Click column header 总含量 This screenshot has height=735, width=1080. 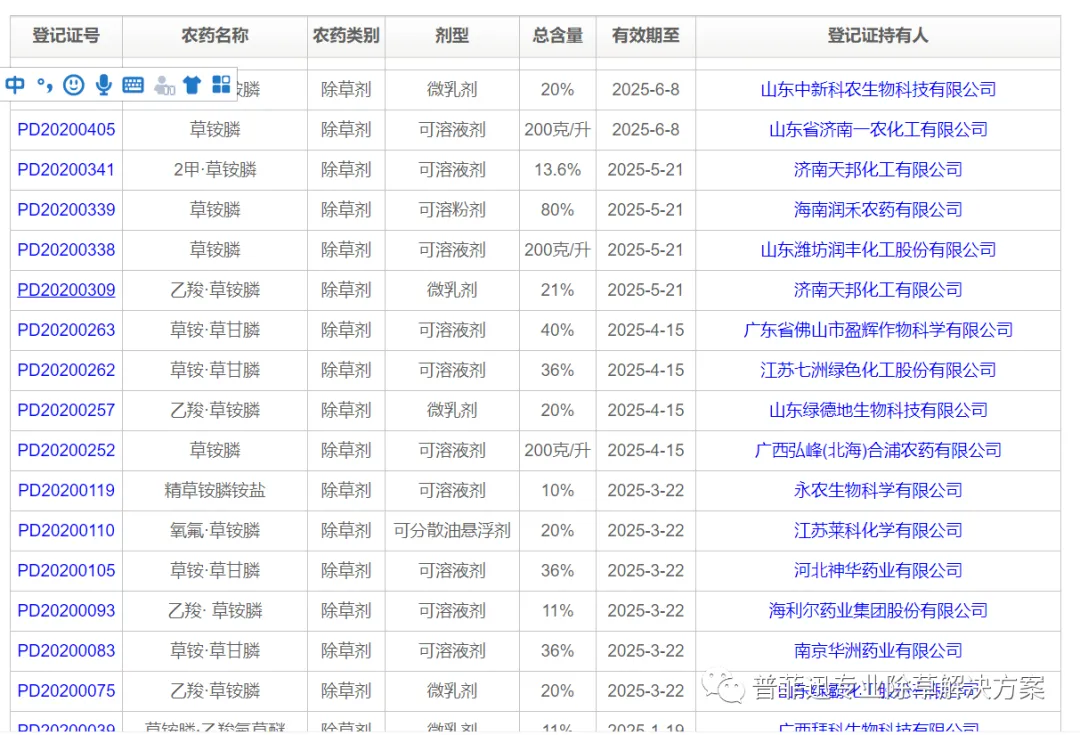click(x=557, y=36)
